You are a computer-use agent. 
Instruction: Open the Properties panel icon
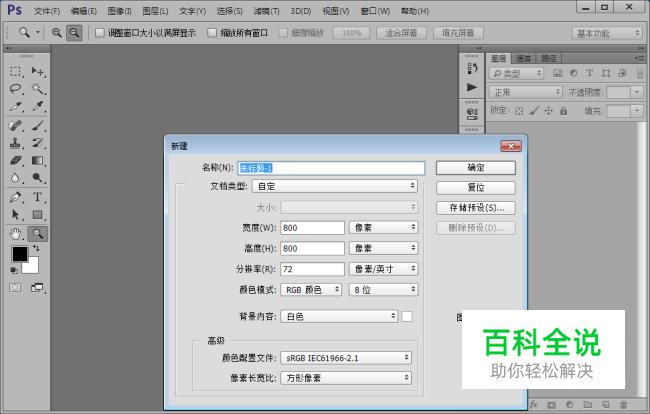point(472,113)
